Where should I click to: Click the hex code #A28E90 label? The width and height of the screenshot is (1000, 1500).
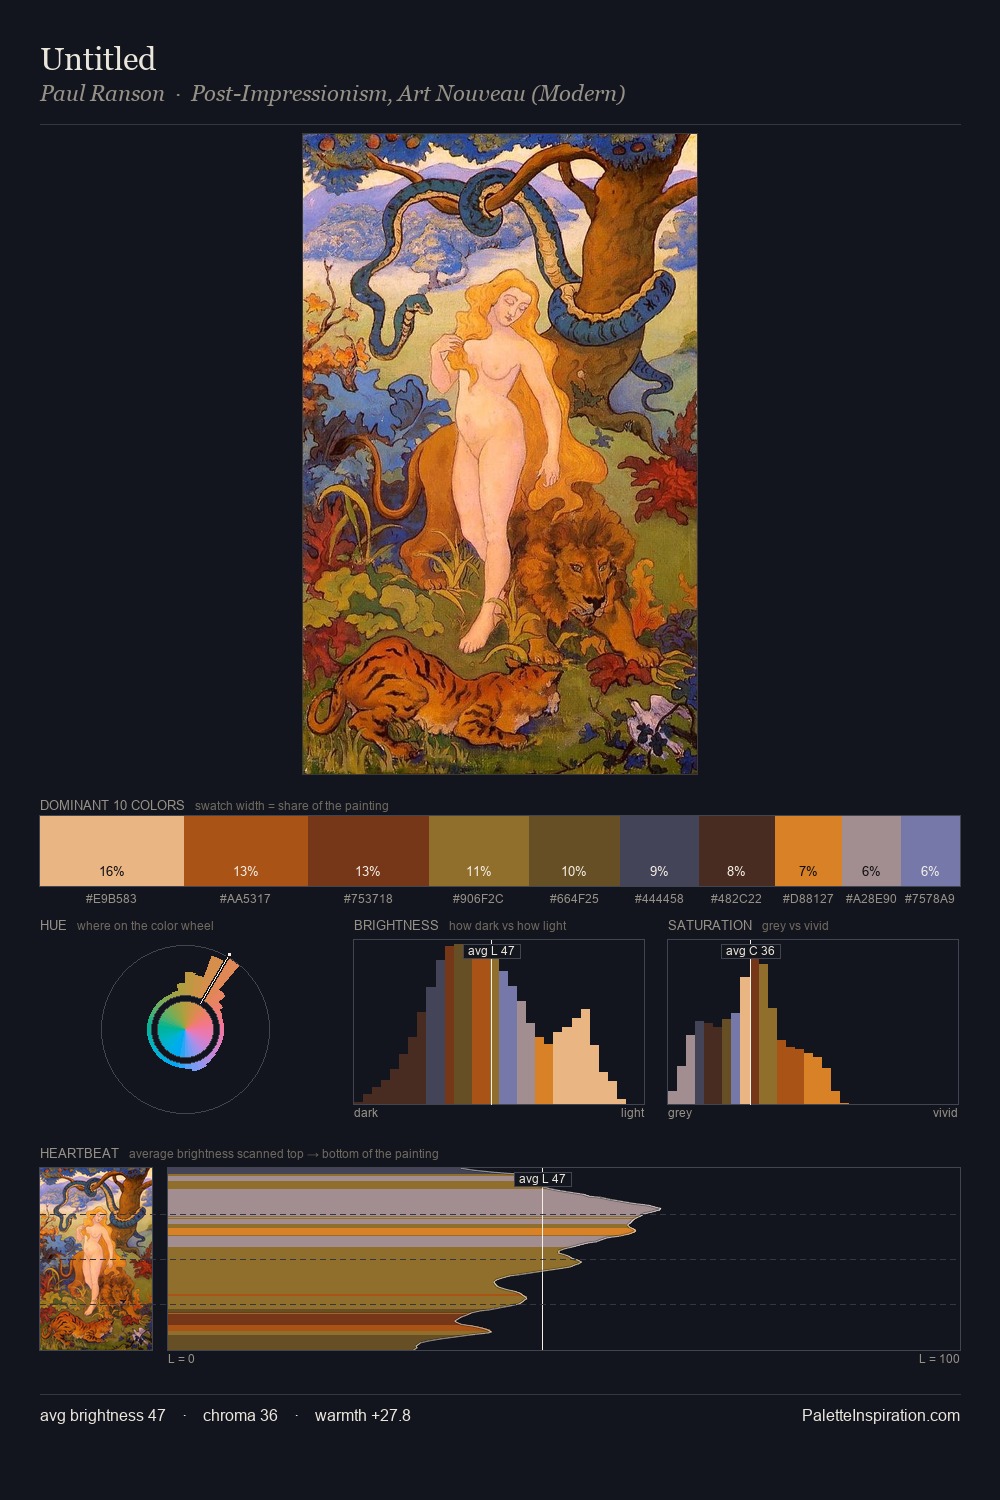pos(871,899)
